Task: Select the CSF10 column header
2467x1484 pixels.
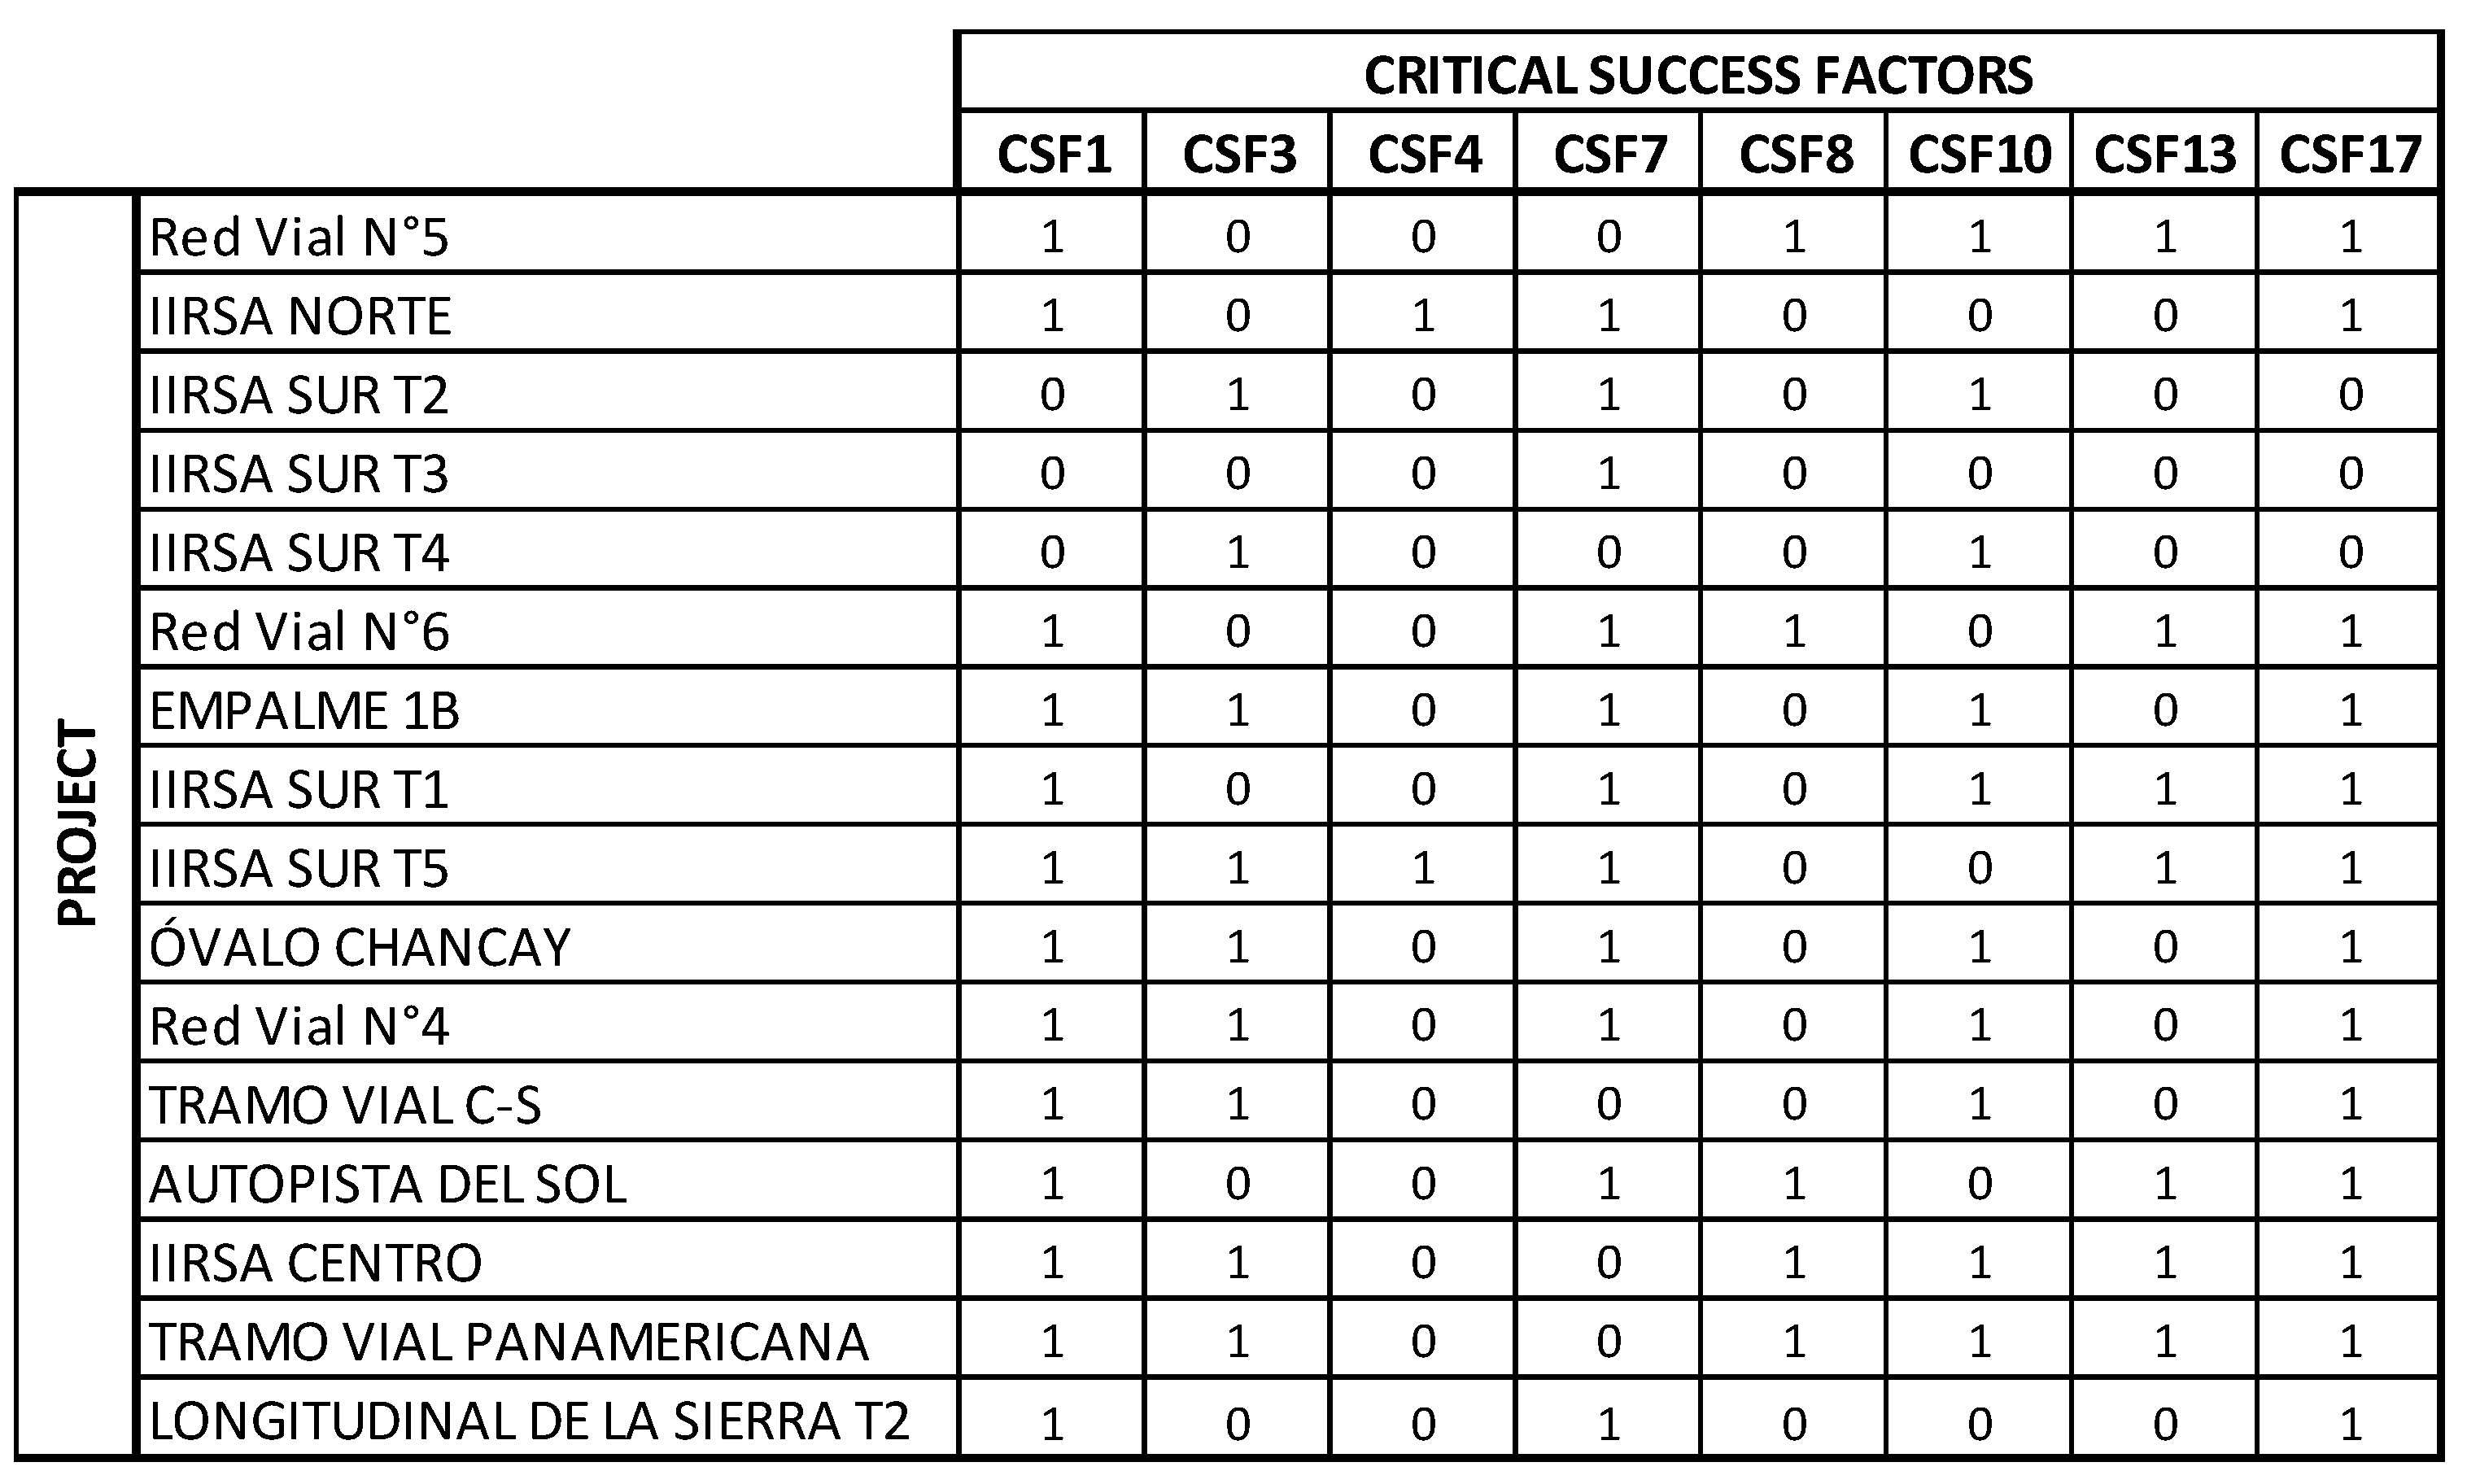Action: point(1980,152)
